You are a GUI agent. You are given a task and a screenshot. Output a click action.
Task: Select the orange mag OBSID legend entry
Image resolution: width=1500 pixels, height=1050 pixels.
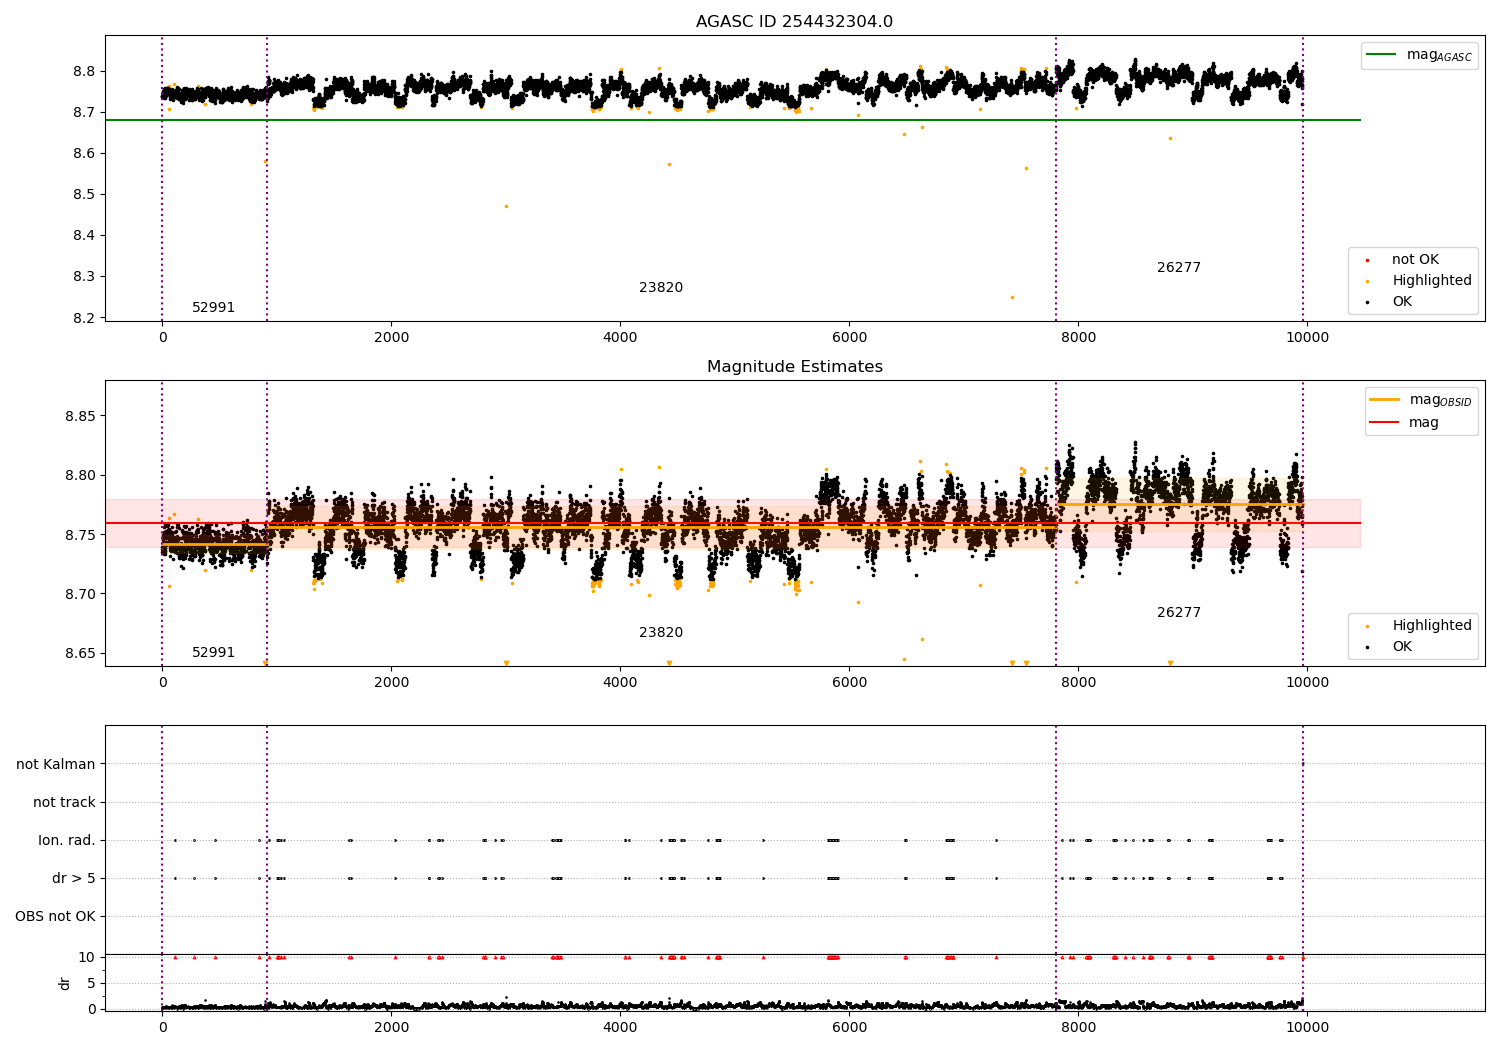1421,400
